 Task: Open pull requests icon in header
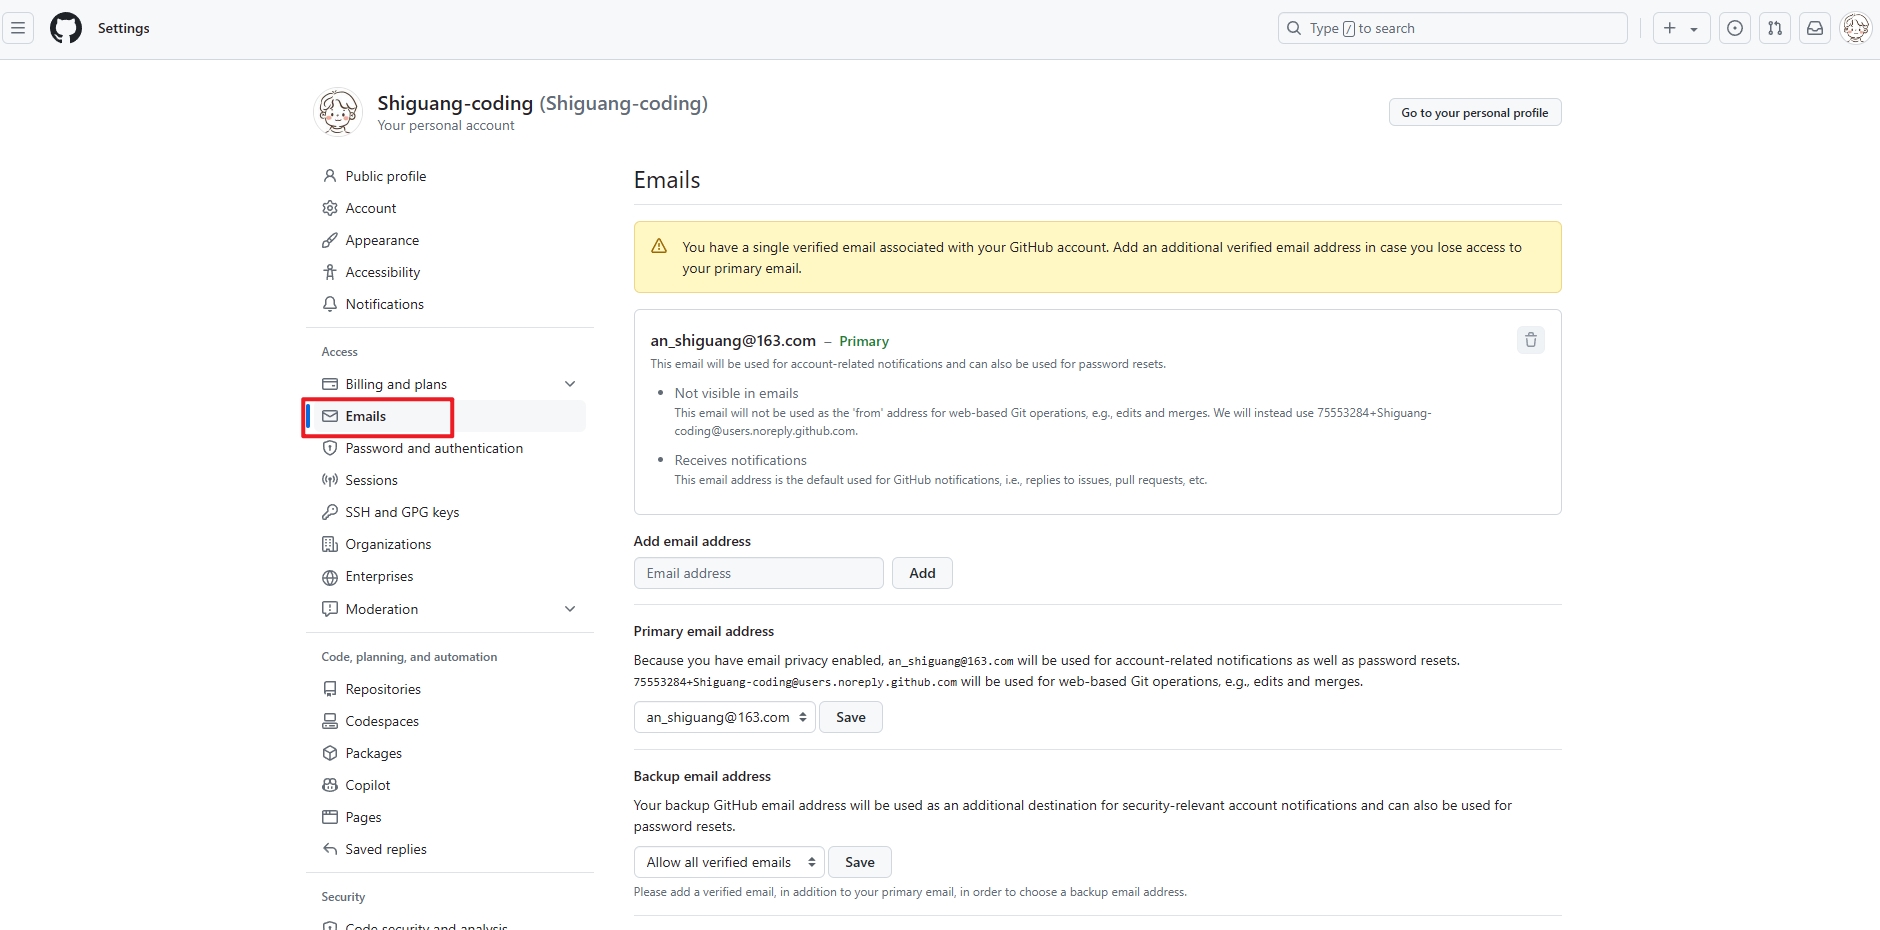1775,28
